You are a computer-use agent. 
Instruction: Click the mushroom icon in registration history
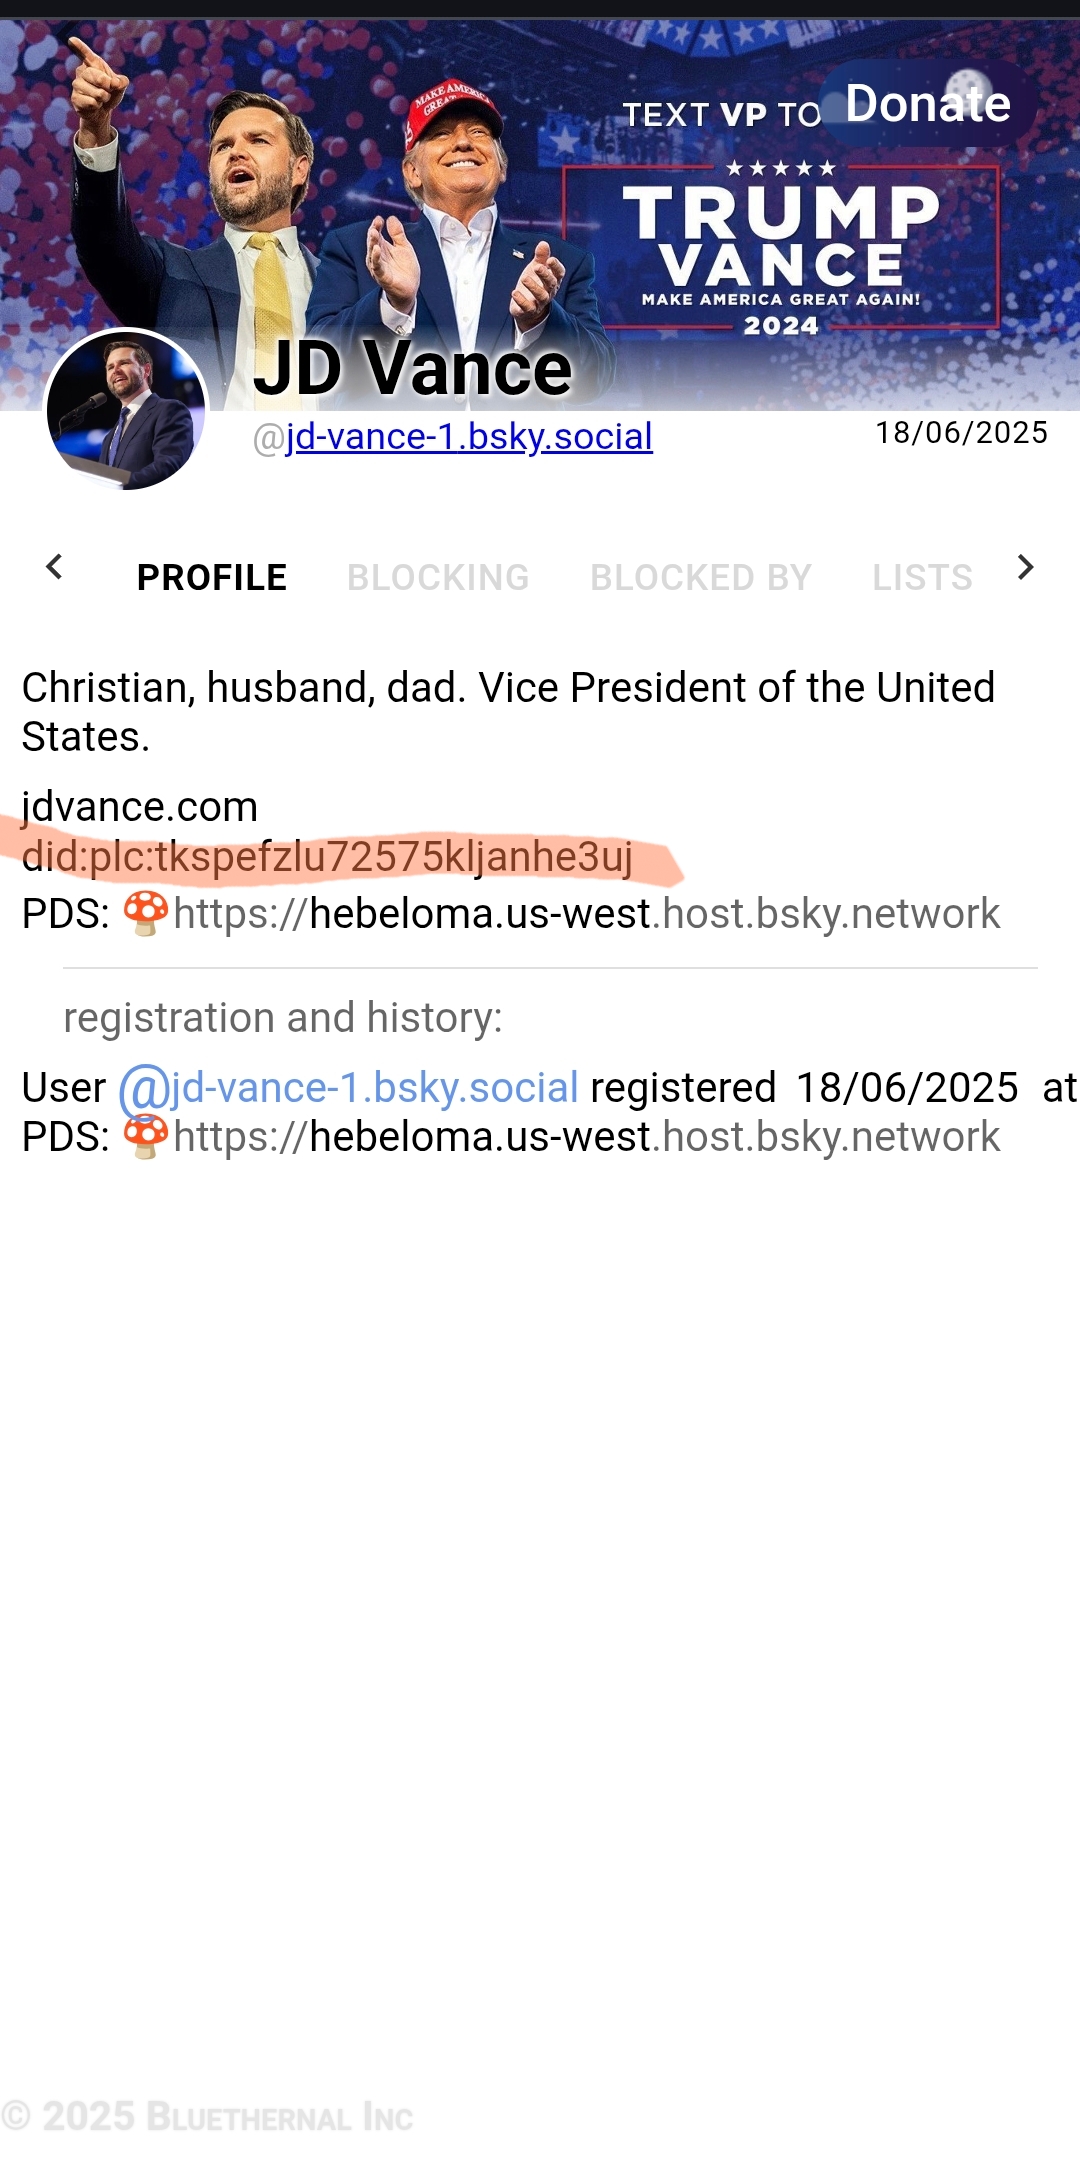[146, 1137]
